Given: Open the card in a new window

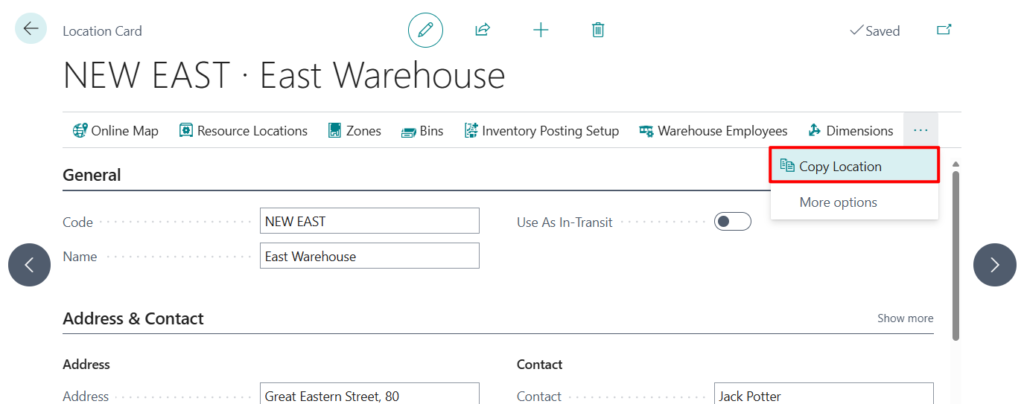Looking at the screenshot, I should (943, 30).
